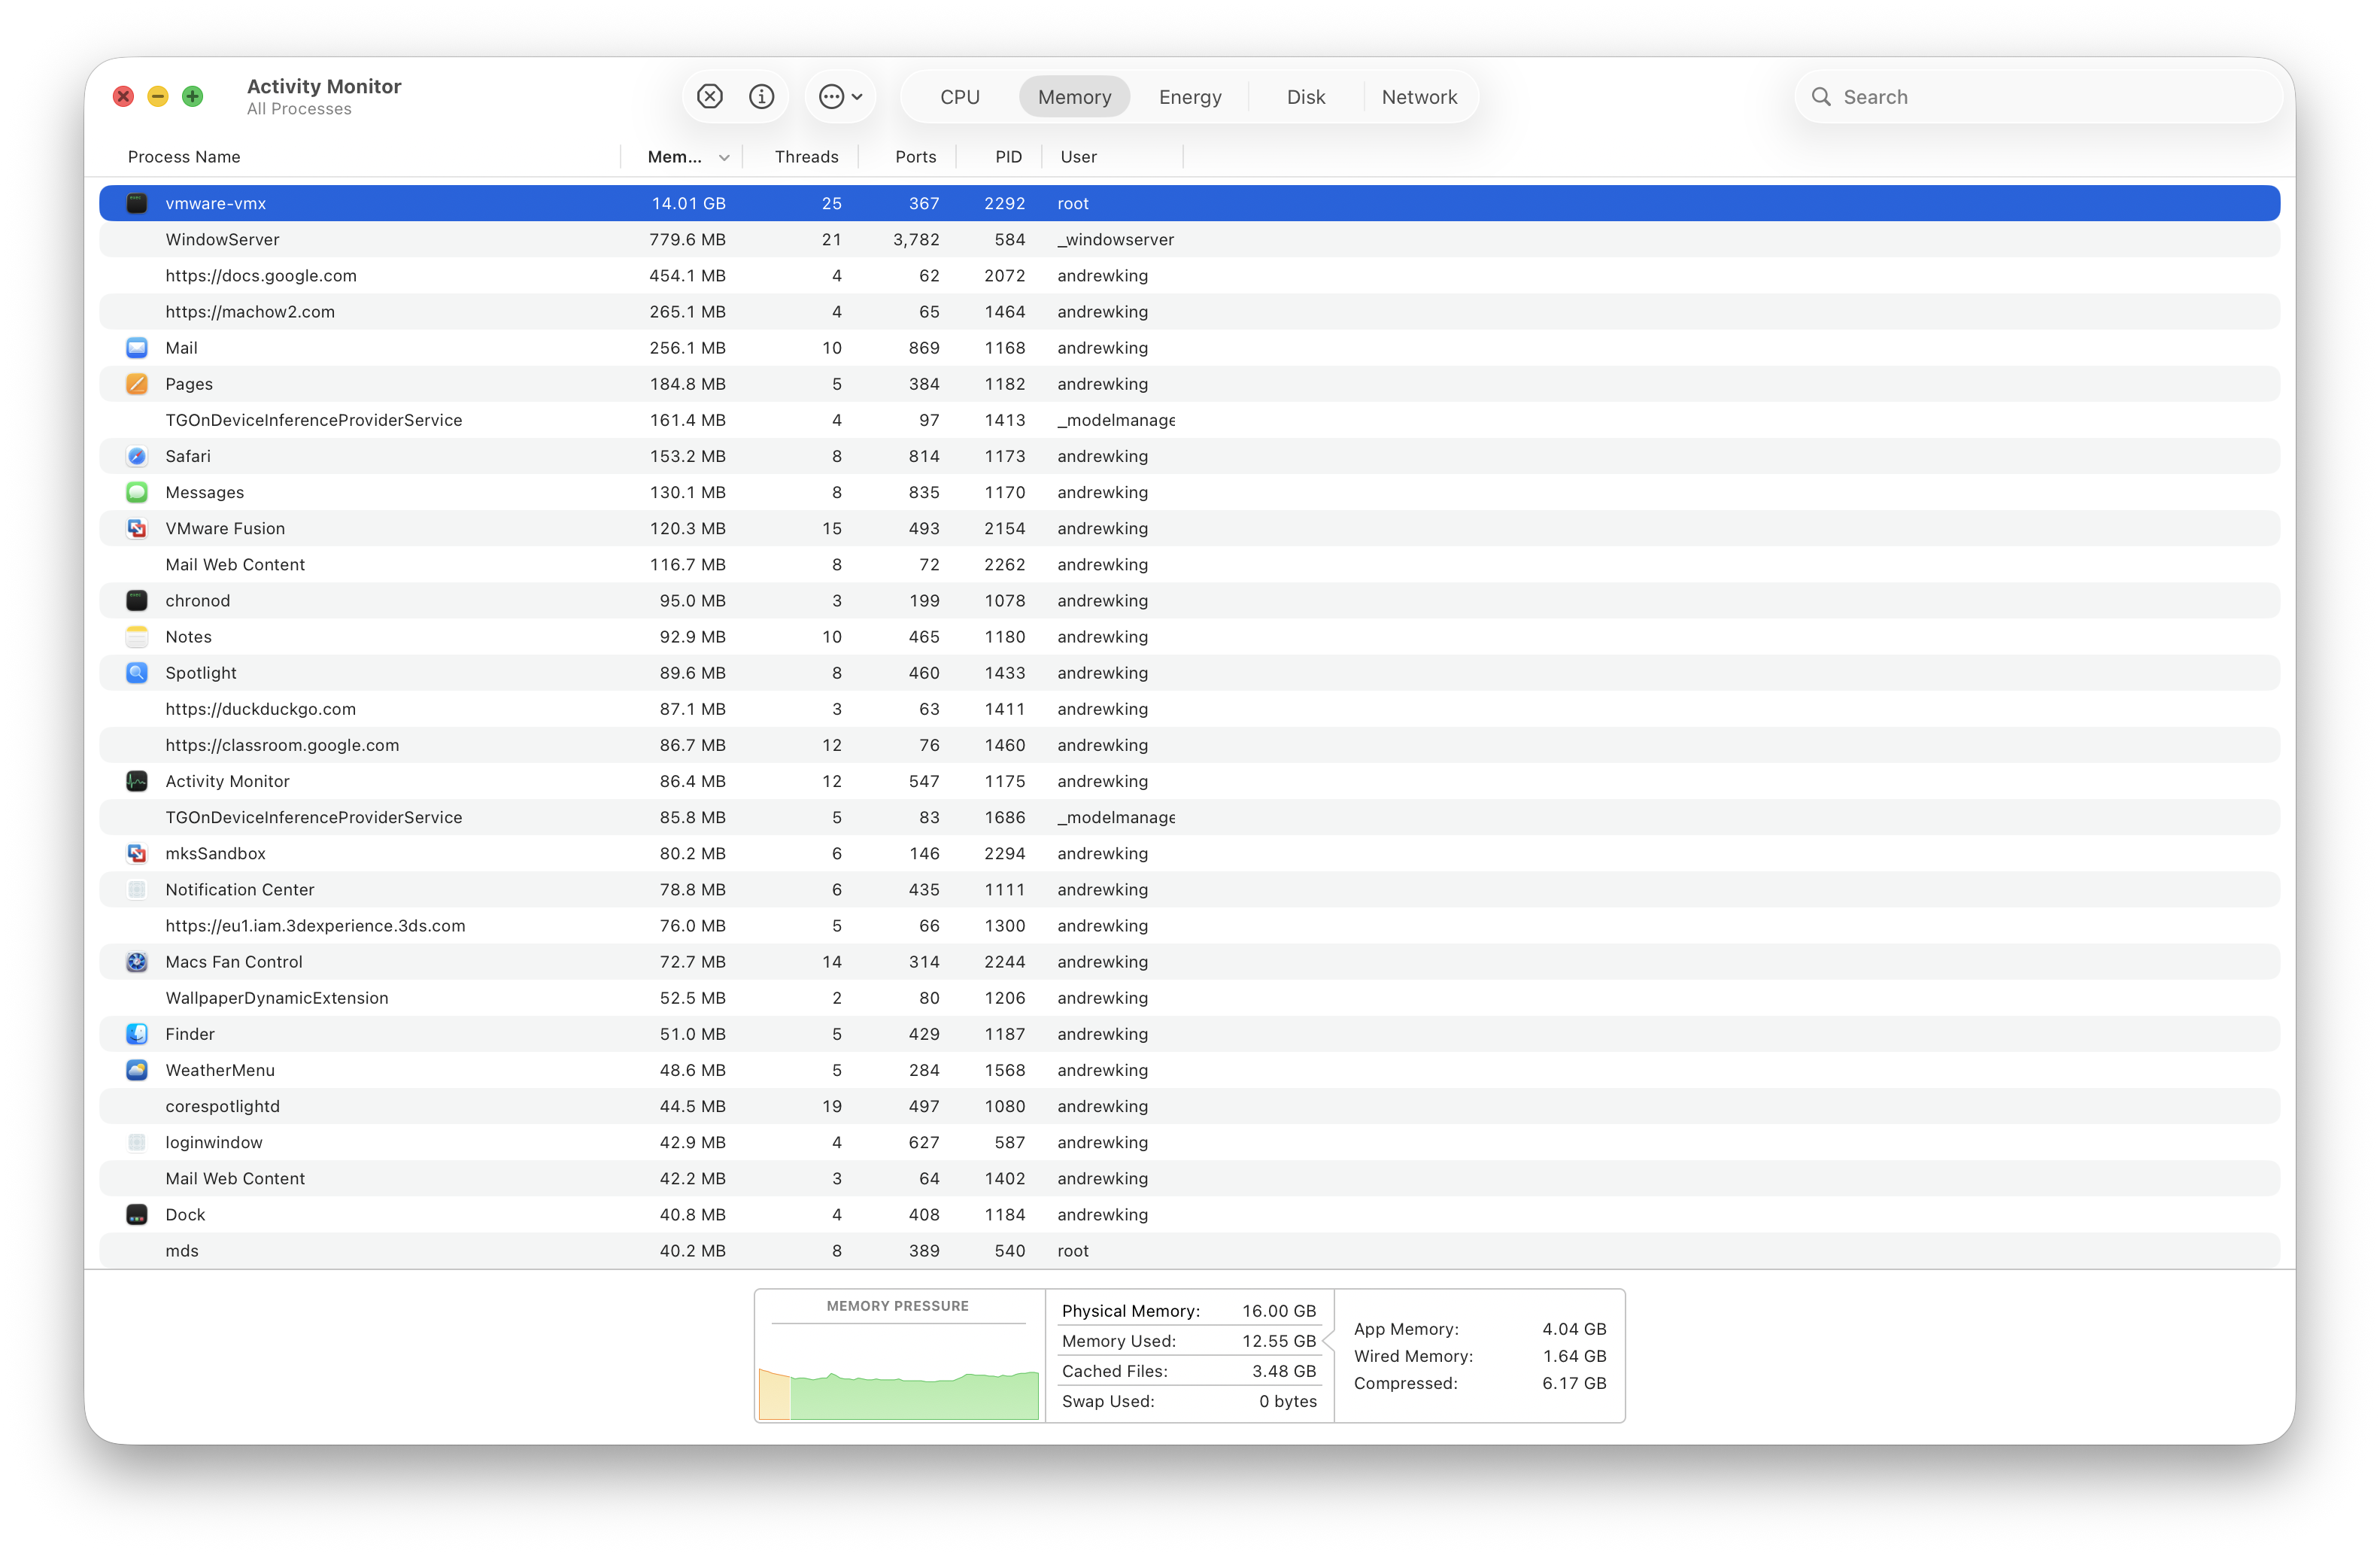Switch to the CPU tab

(x=960, y=97)
